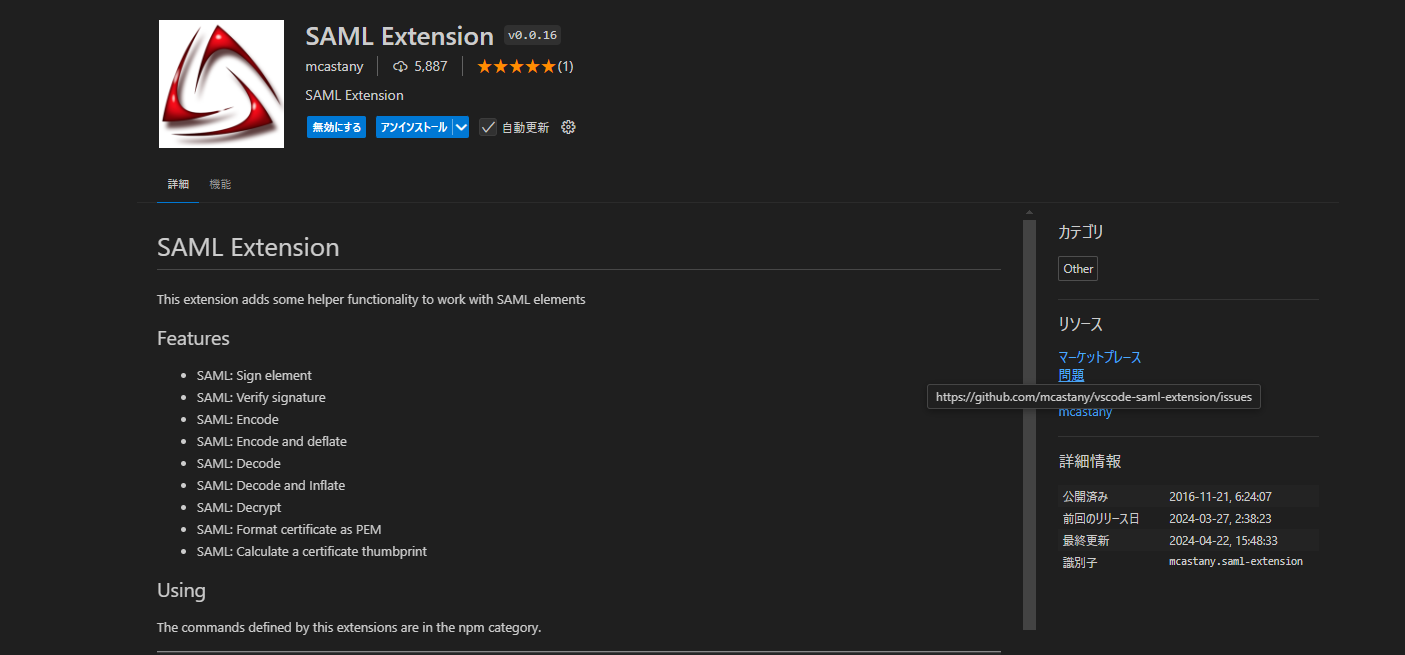Select the 詳細 tab
1405x655 pixels.
[x=178, y=184]
